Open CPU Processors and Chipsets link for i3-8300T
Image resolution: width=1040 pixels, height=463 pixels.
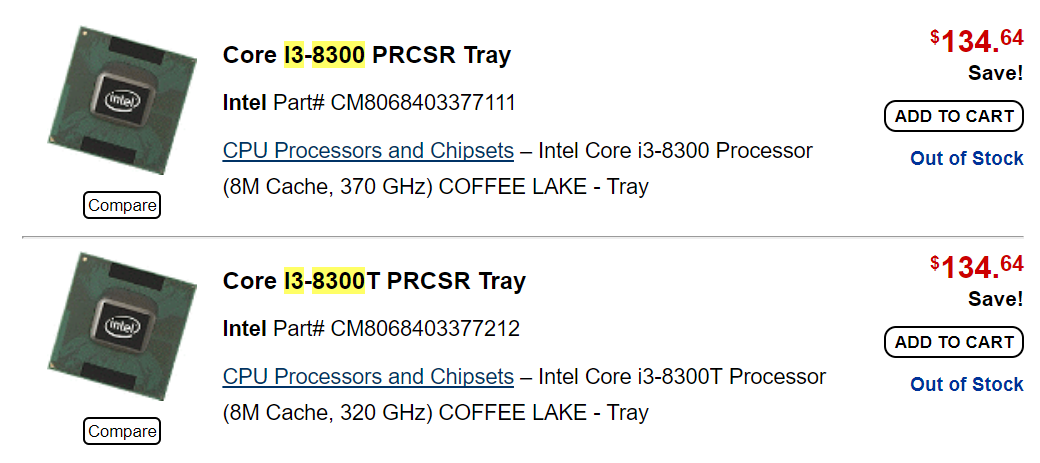368,377
